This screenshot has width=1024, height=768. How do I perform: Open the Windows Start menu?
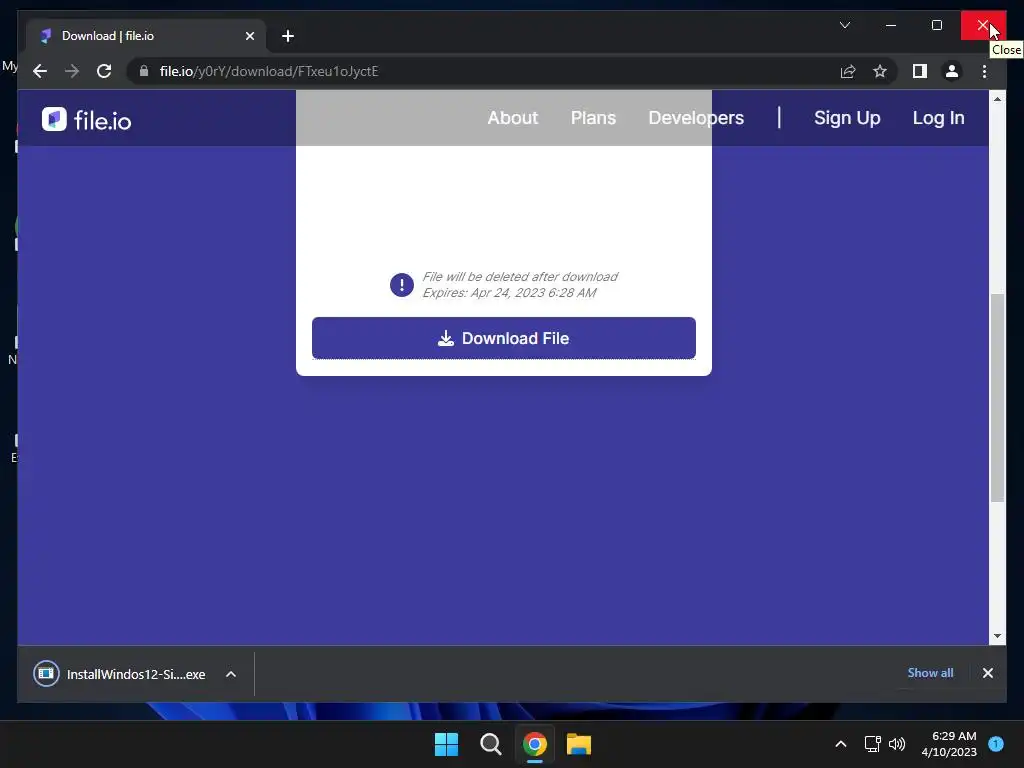point(447,744)
